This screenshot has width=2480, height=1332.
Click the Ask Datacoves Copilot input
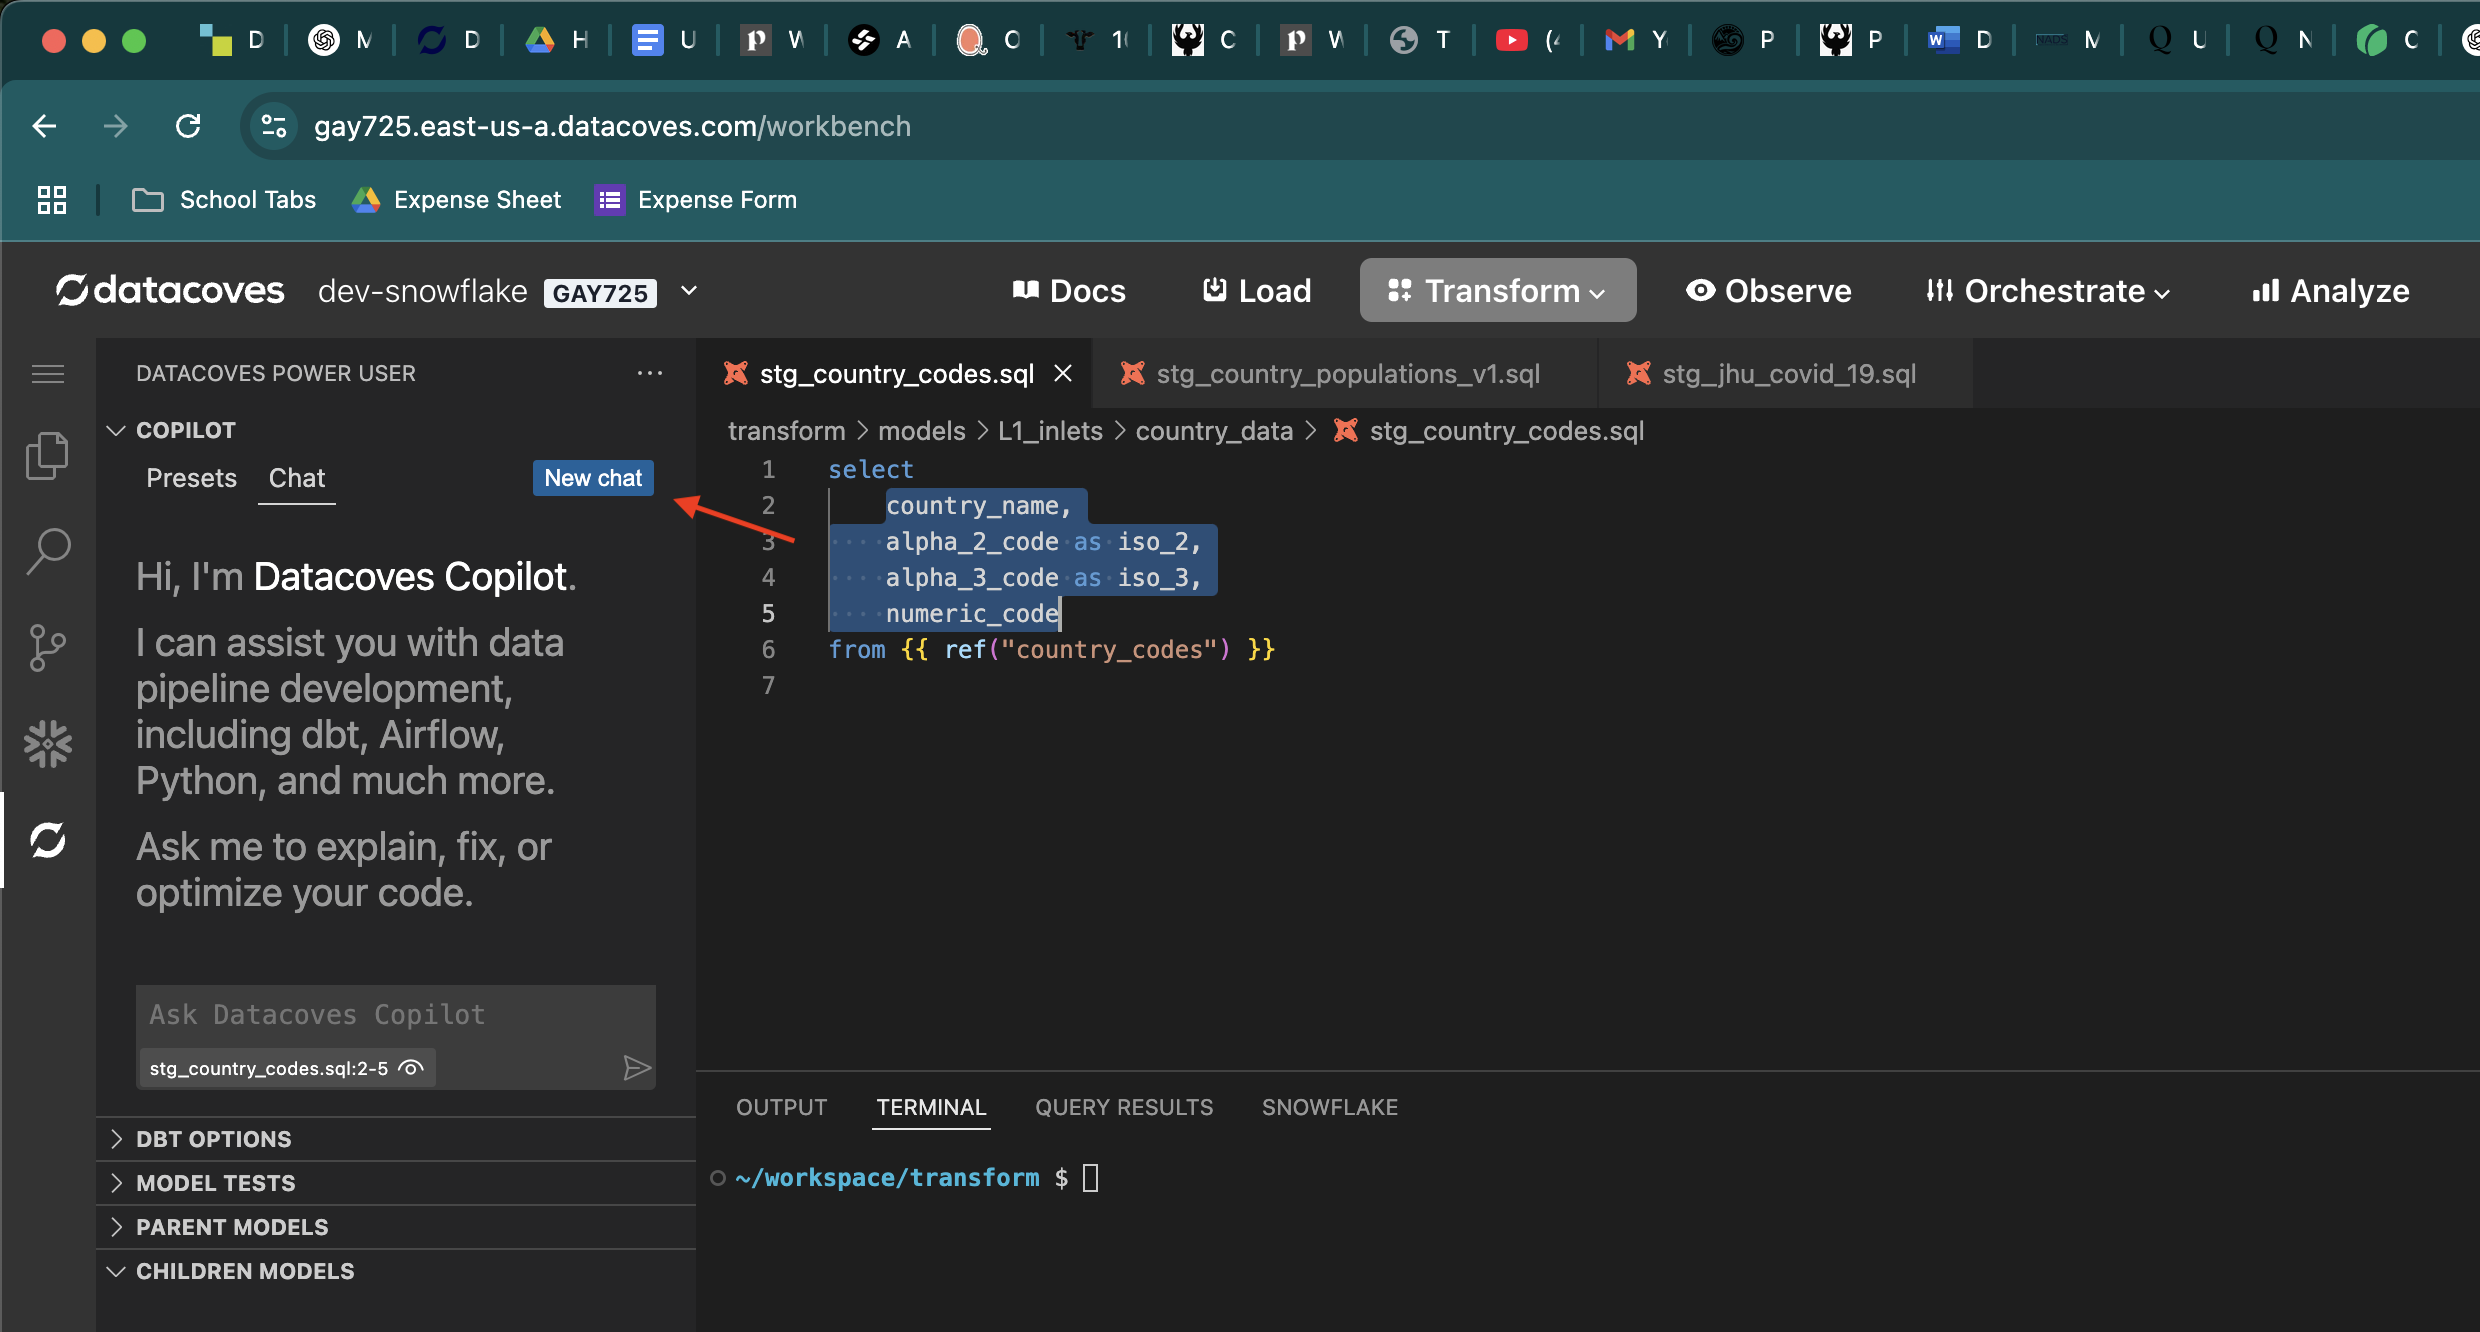(396, 1015)
